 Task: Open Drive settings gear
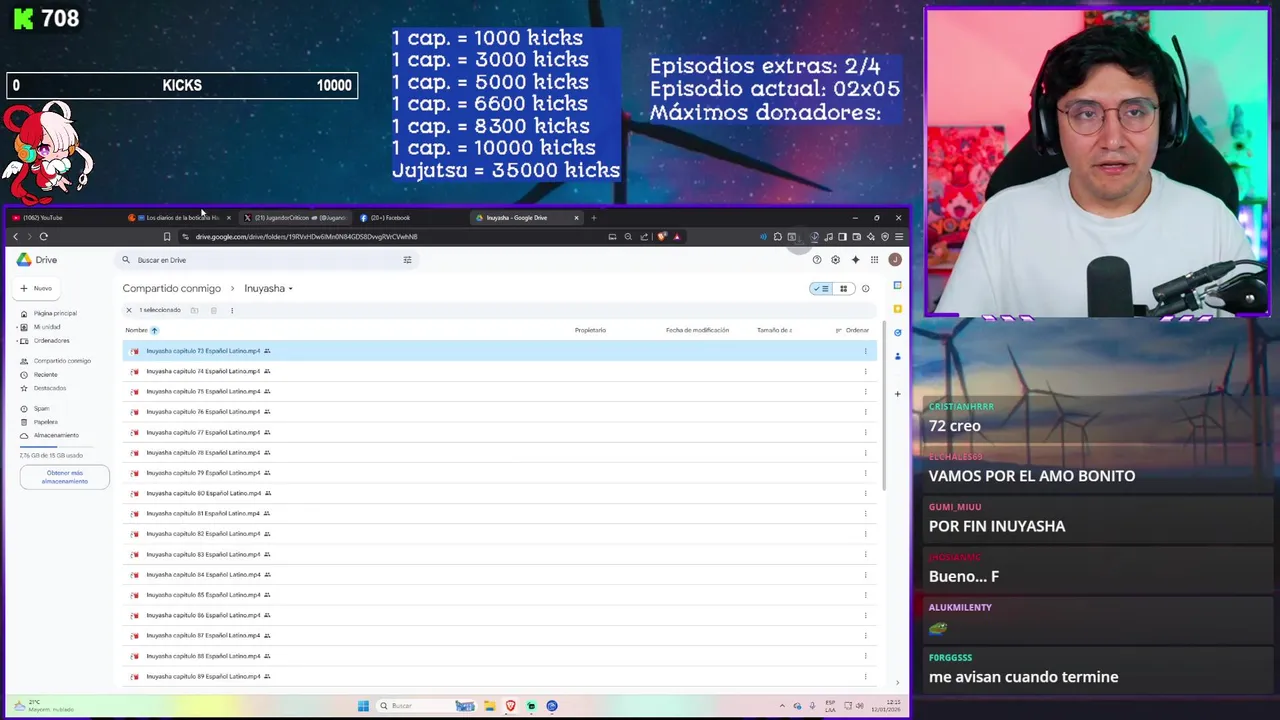click(836, 260)
